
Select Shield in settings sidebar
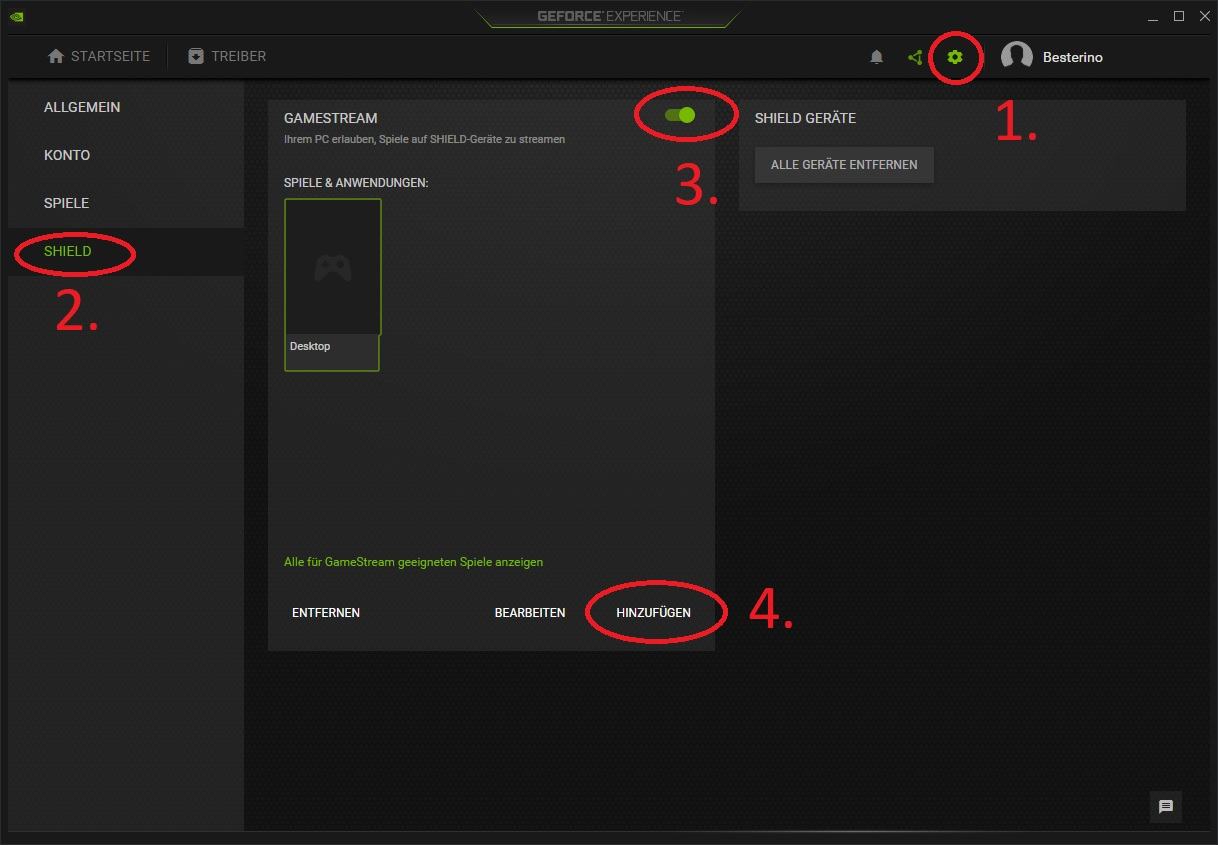click(126, 251)
